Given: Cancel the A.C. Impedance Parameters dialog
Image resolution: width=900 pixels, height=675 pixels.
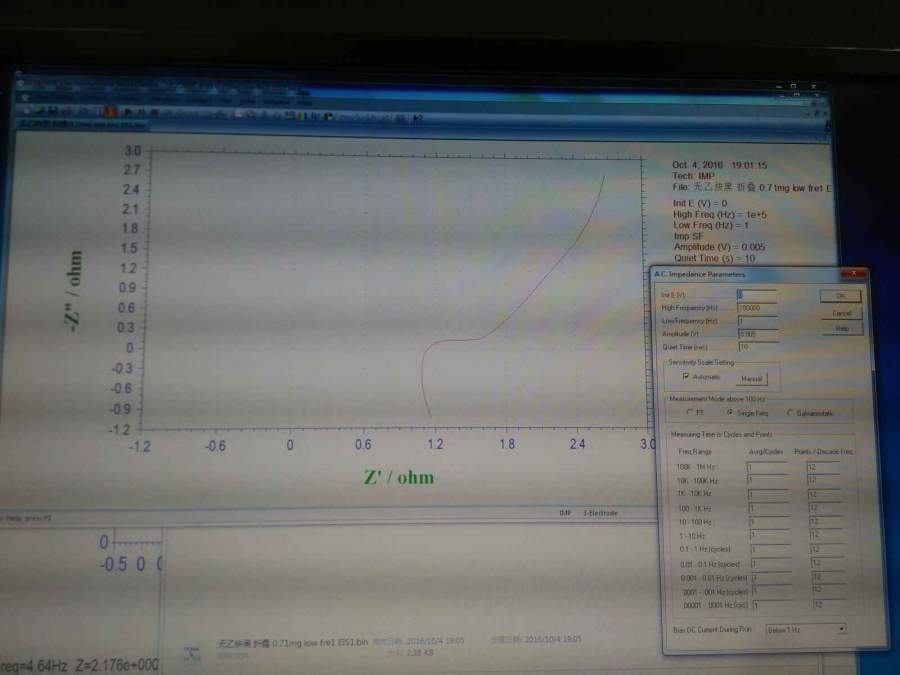Looking at the screenshot, I should pos(841,313).
